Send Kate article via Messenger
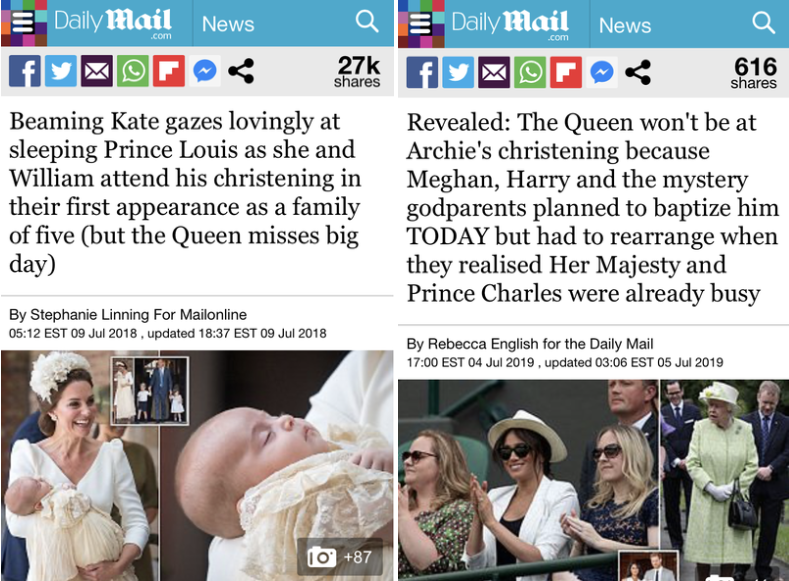Viewport: 789px width, 581px height. 205,71
